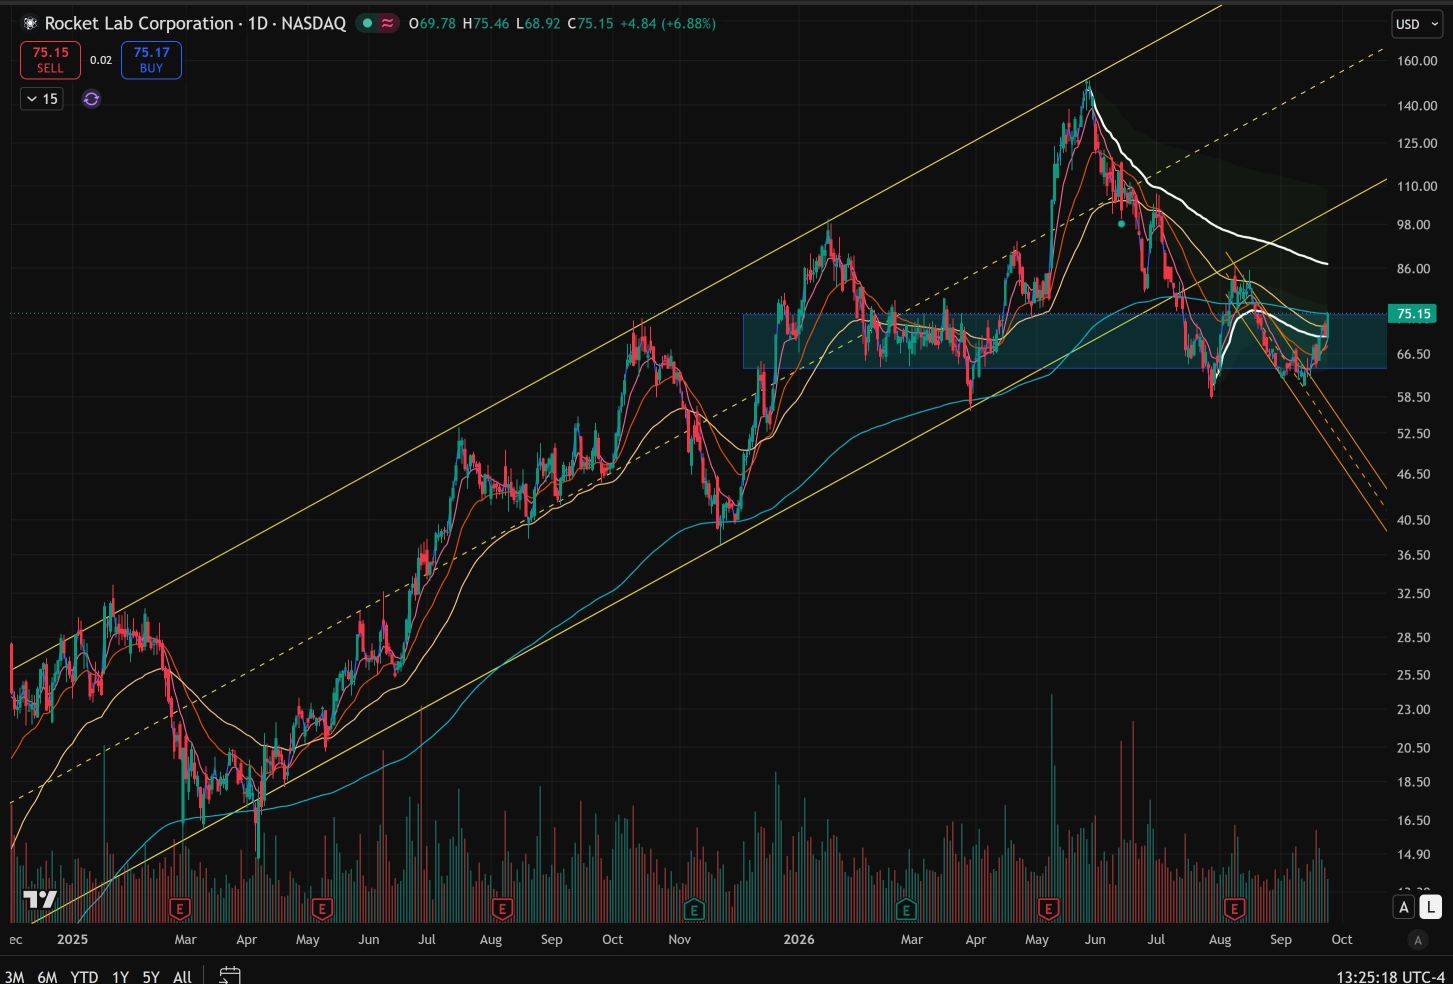Open the green earnings marker near November 2025

tap(693, 909)
